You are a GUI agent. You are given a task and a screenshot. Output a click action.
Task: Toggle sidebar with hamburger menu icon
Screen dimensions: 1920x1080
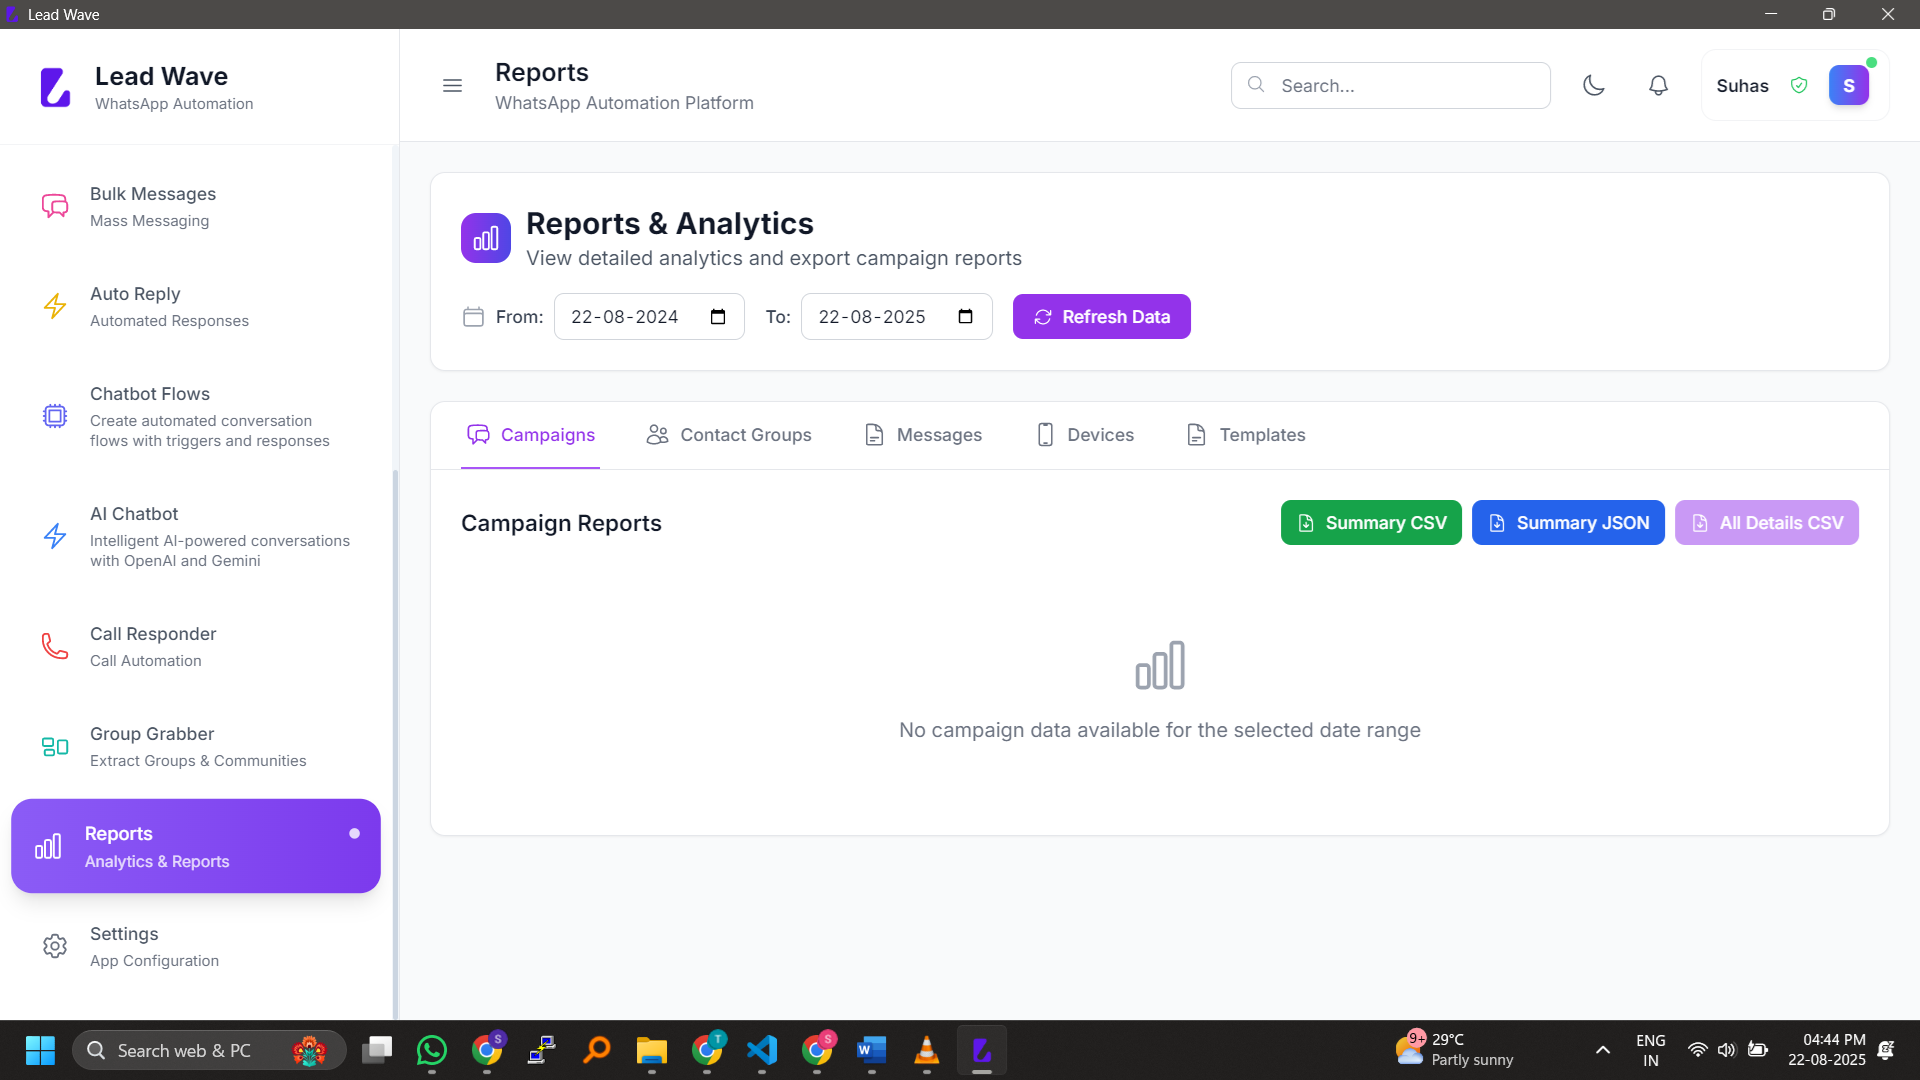tap(452, 86)
